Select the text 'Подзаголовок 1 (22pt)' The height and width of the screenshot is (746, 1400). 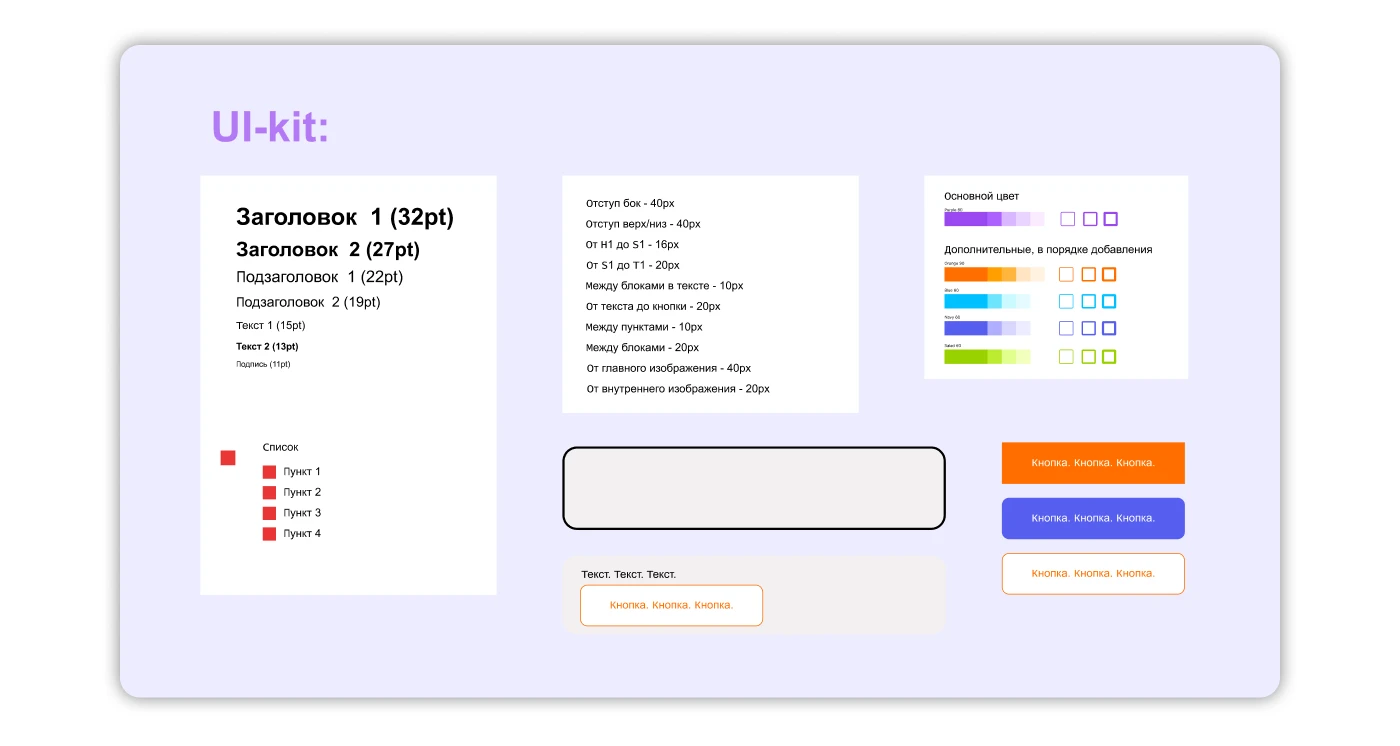[320, 277]
